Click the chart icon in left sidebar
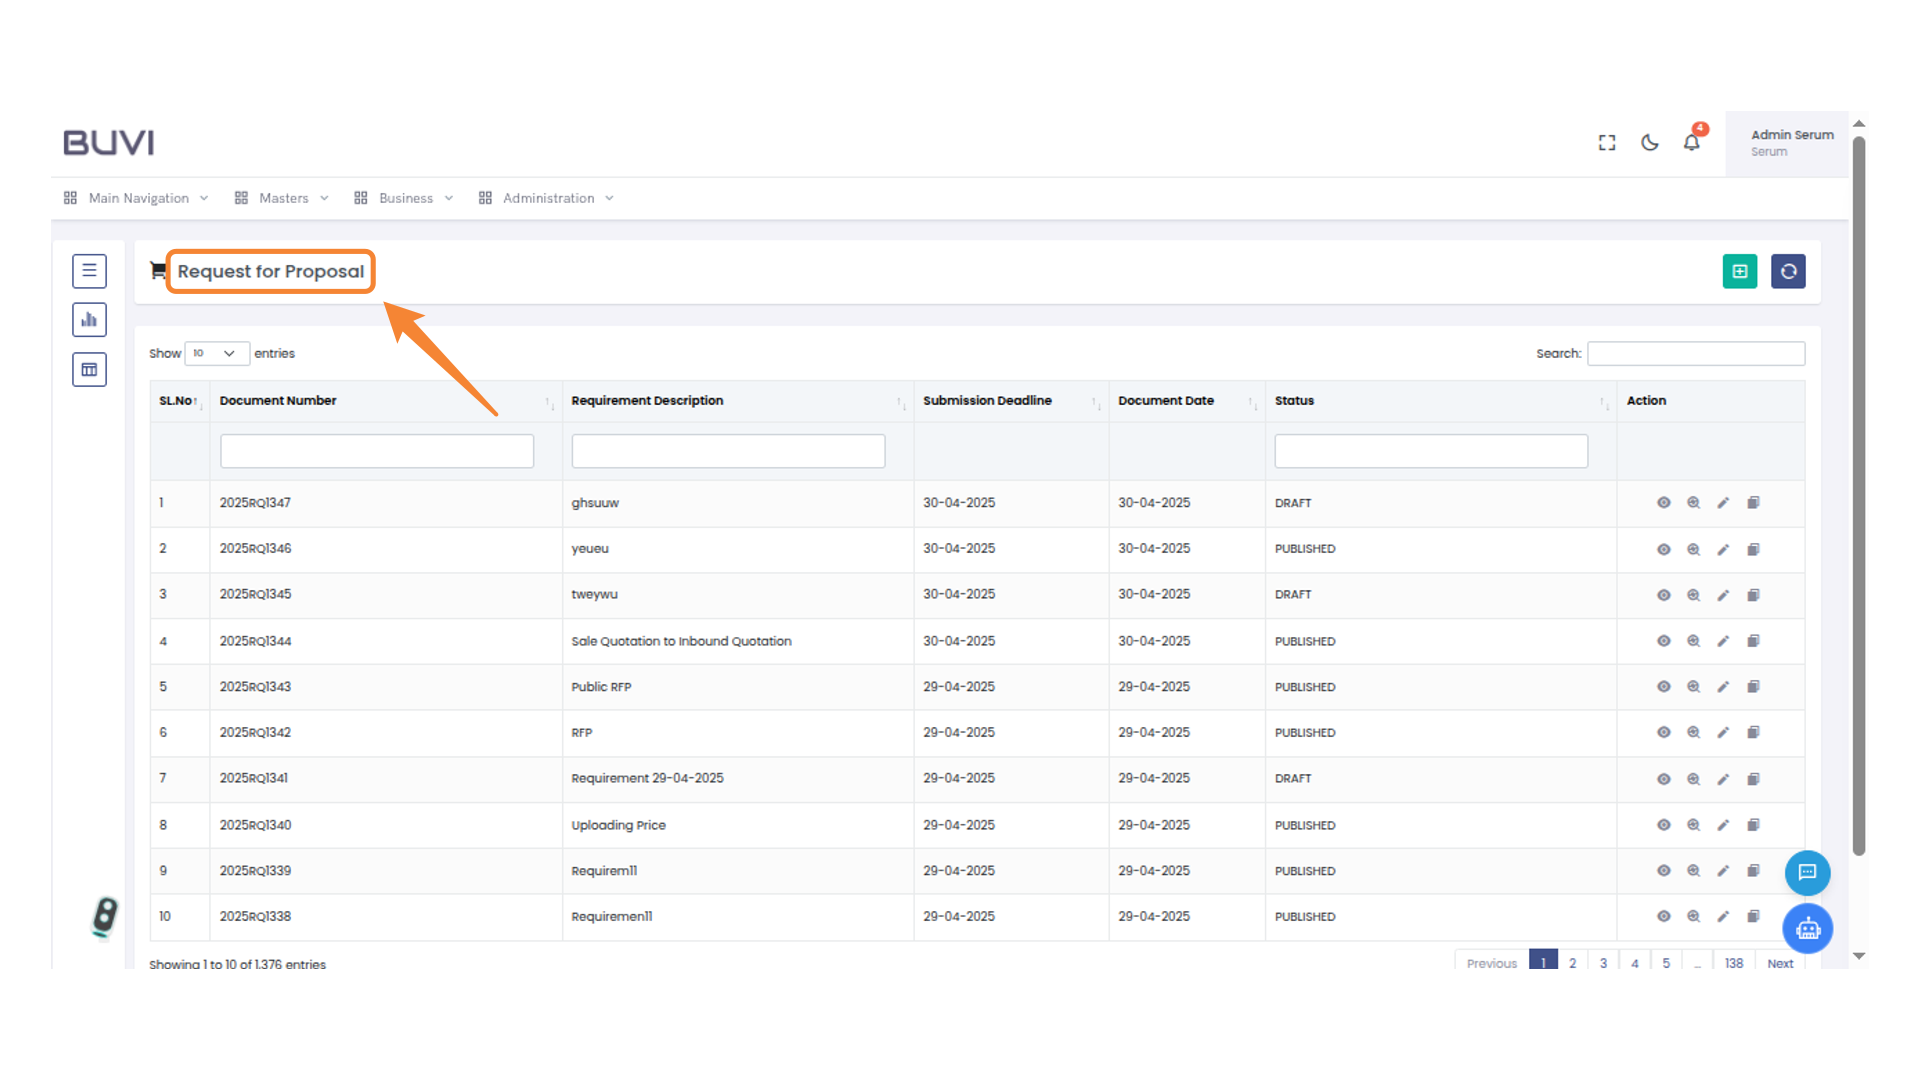1920x1080 pixels. click(x=89, y=320)
